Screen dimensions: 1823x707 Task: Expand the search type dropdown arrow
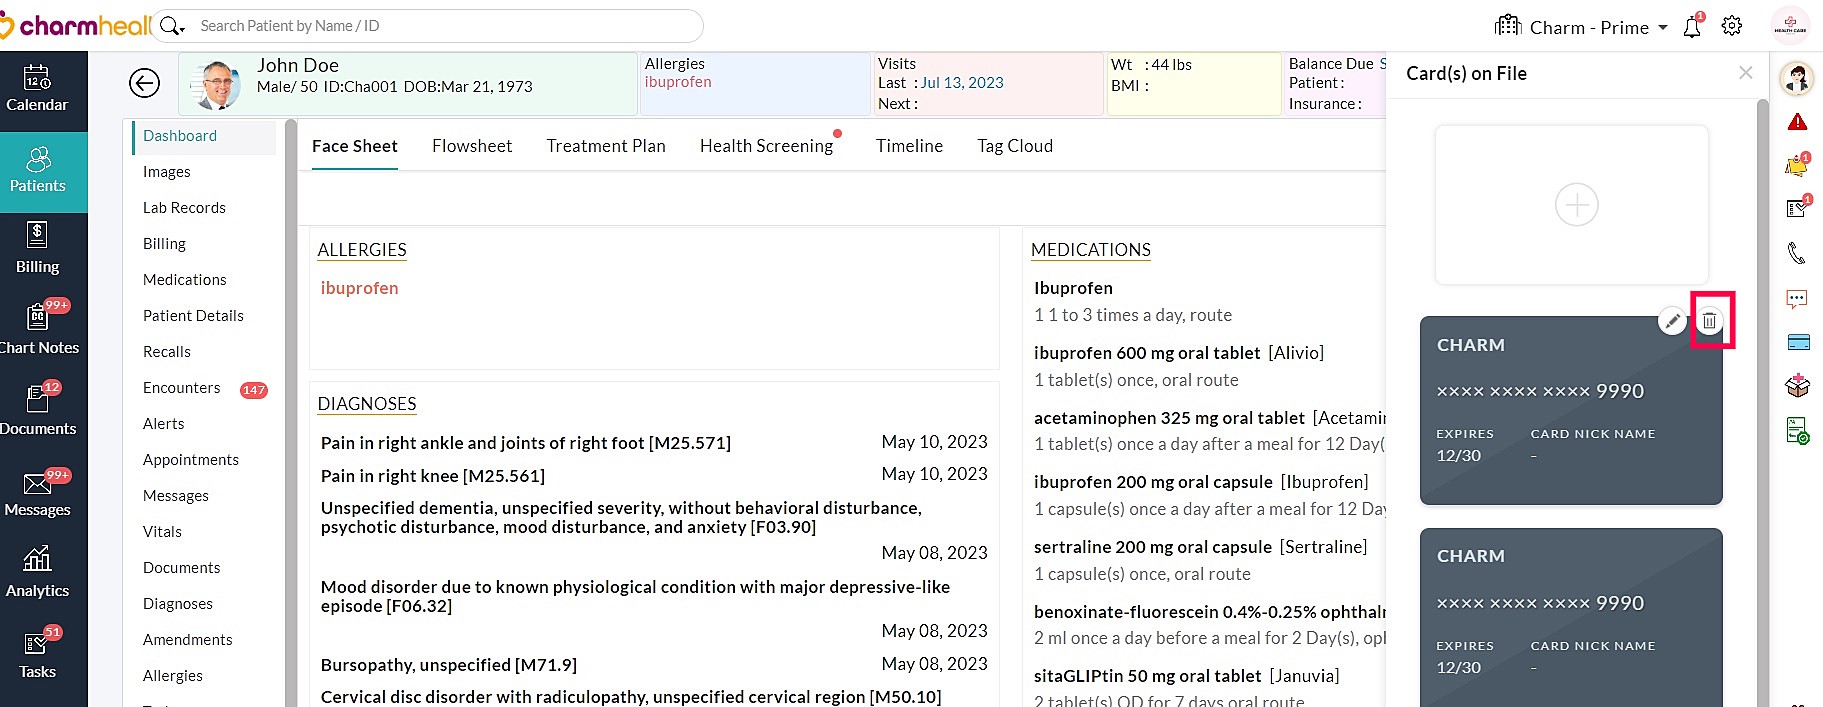tap(181, 29)
